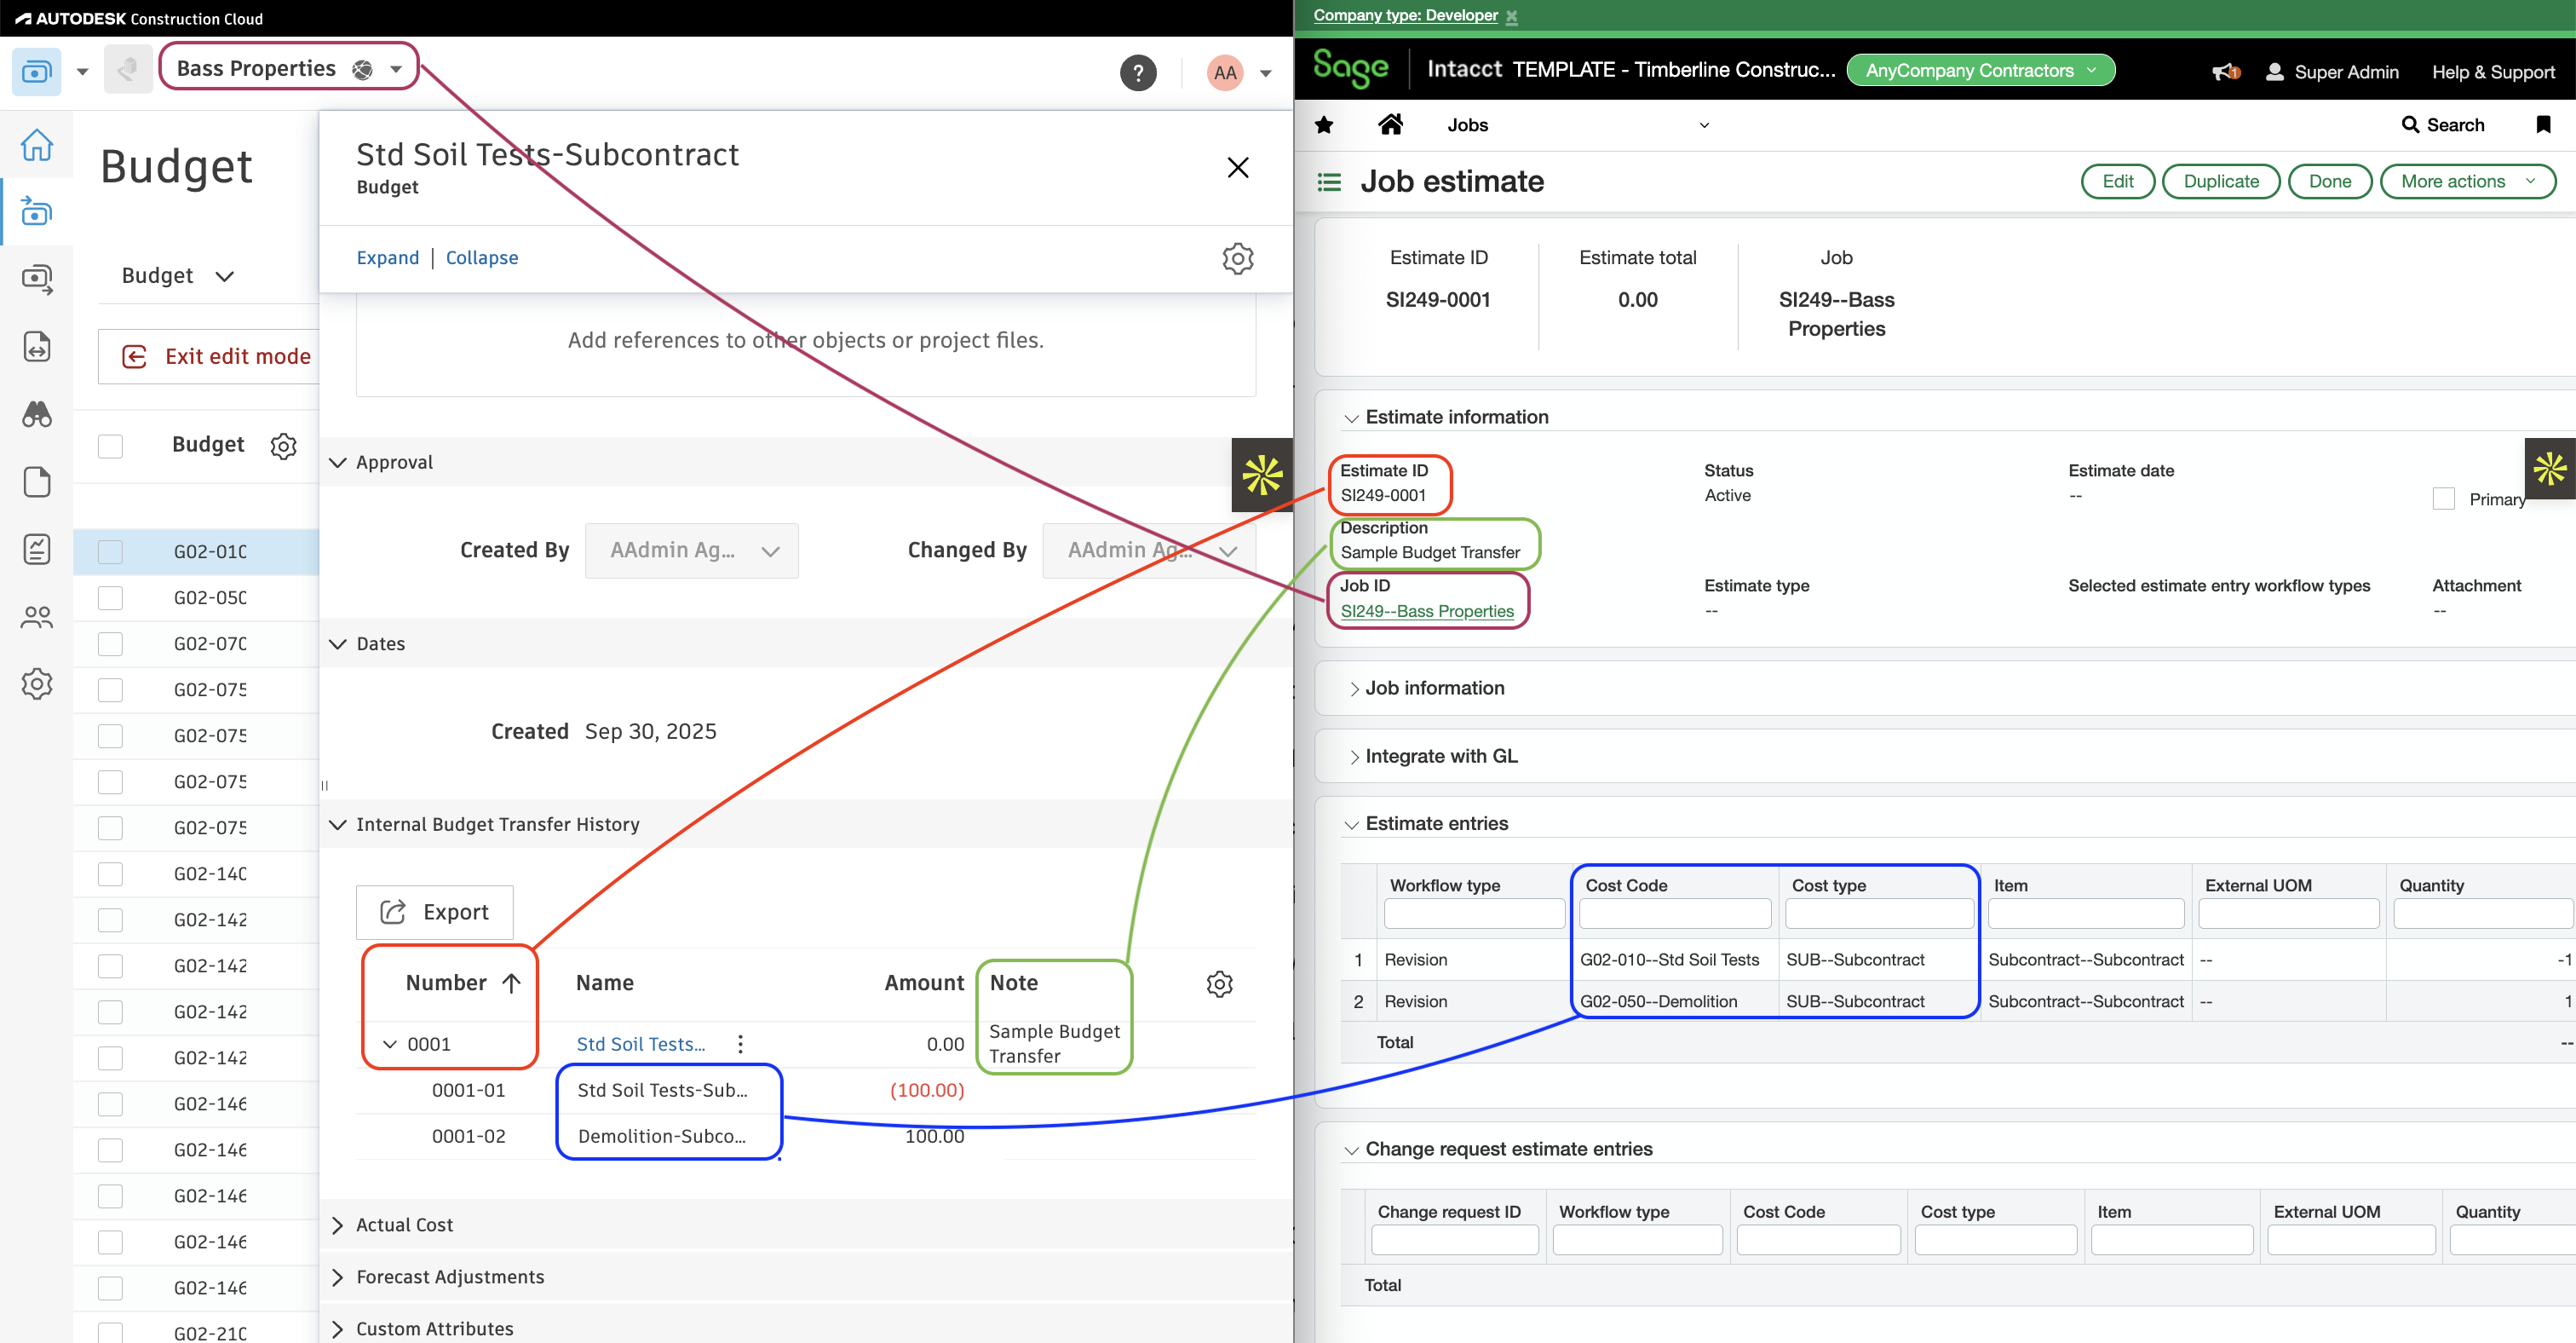Open the bookmark icon near Search
Screen dimensions: 2576x1343
[x=2543, y=124]
